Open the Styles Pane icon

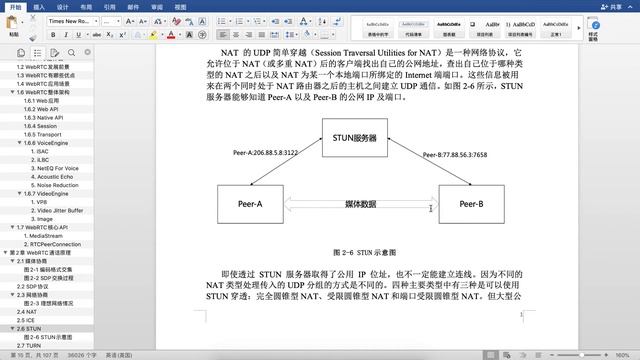tap(593, 29)
